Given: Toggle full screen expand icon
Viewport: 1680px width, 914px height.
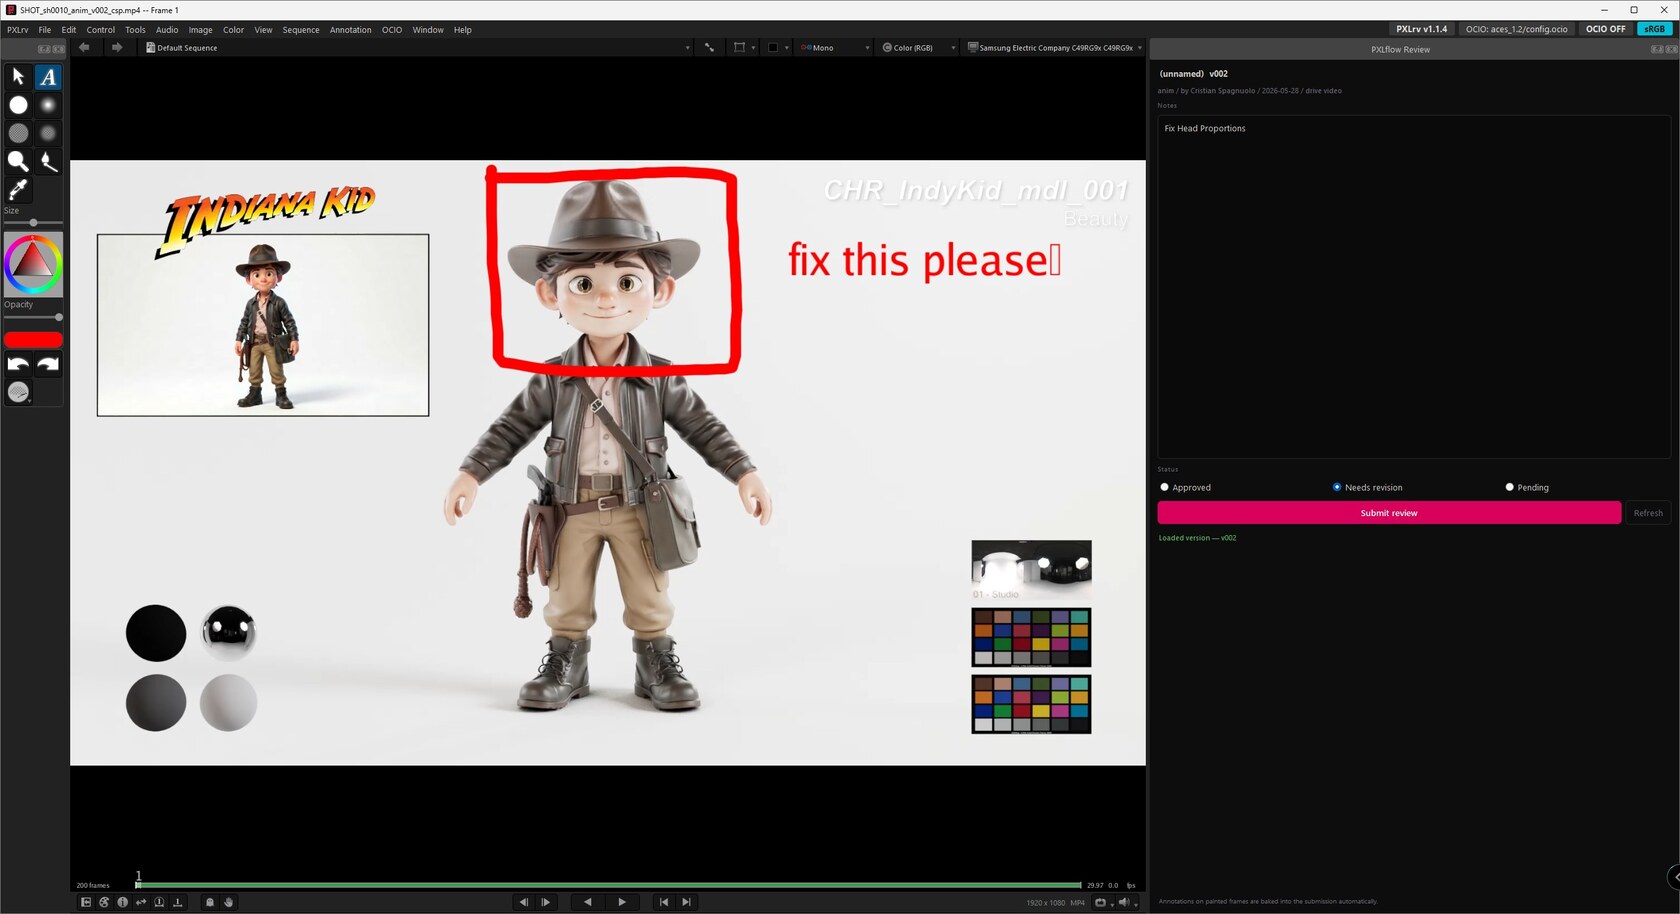Looking at the screenshot, I should pyautogui.click(x=709, y=47).
